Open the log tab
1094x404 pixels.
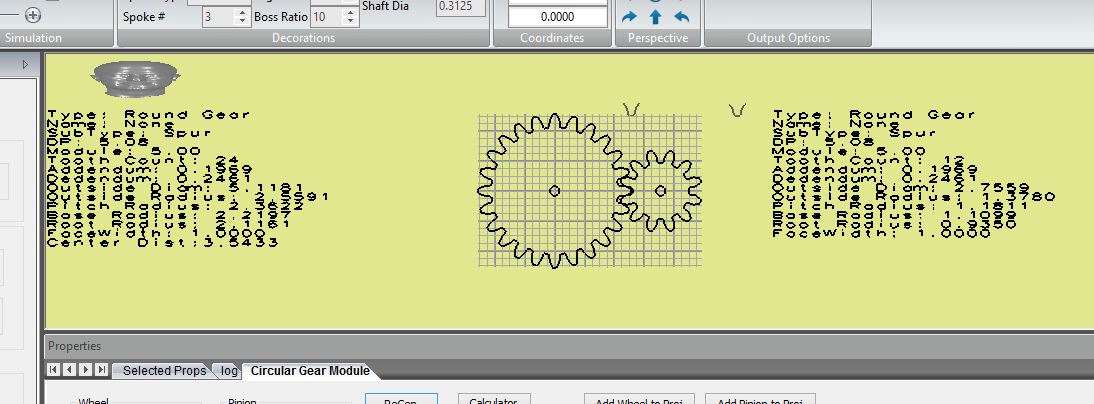click(229, 371)
